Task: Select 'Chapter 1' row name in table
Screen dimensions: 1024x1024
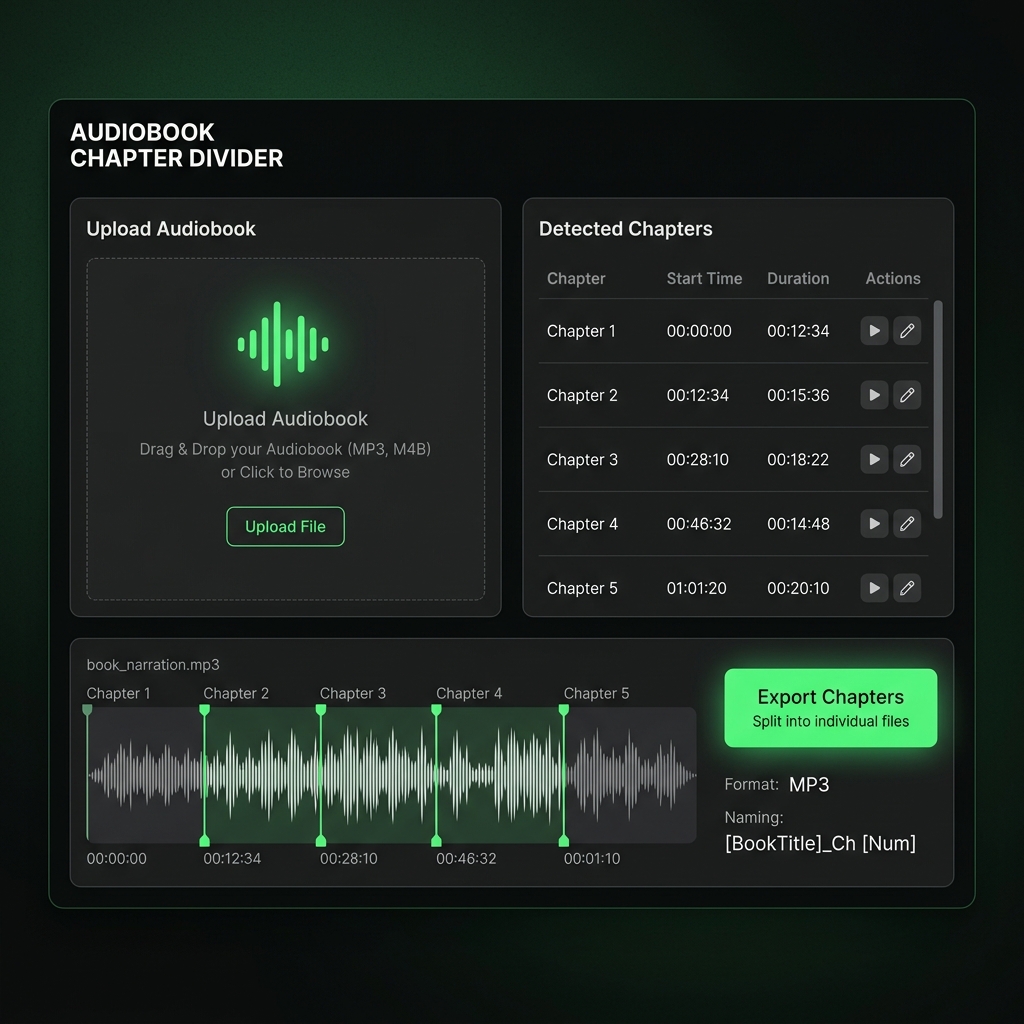Action: pos(581,331)
